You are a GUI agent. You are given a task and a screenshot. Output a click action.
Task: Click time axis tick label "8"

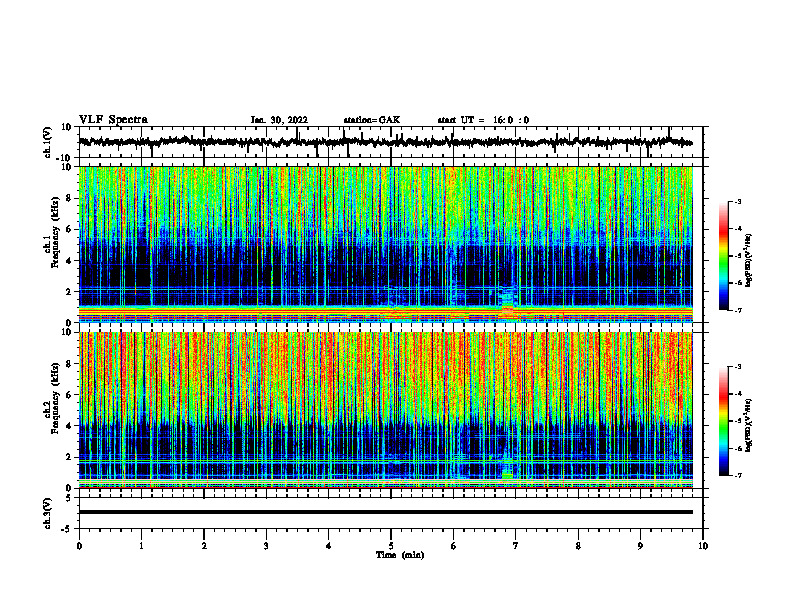tap(578, 546)
